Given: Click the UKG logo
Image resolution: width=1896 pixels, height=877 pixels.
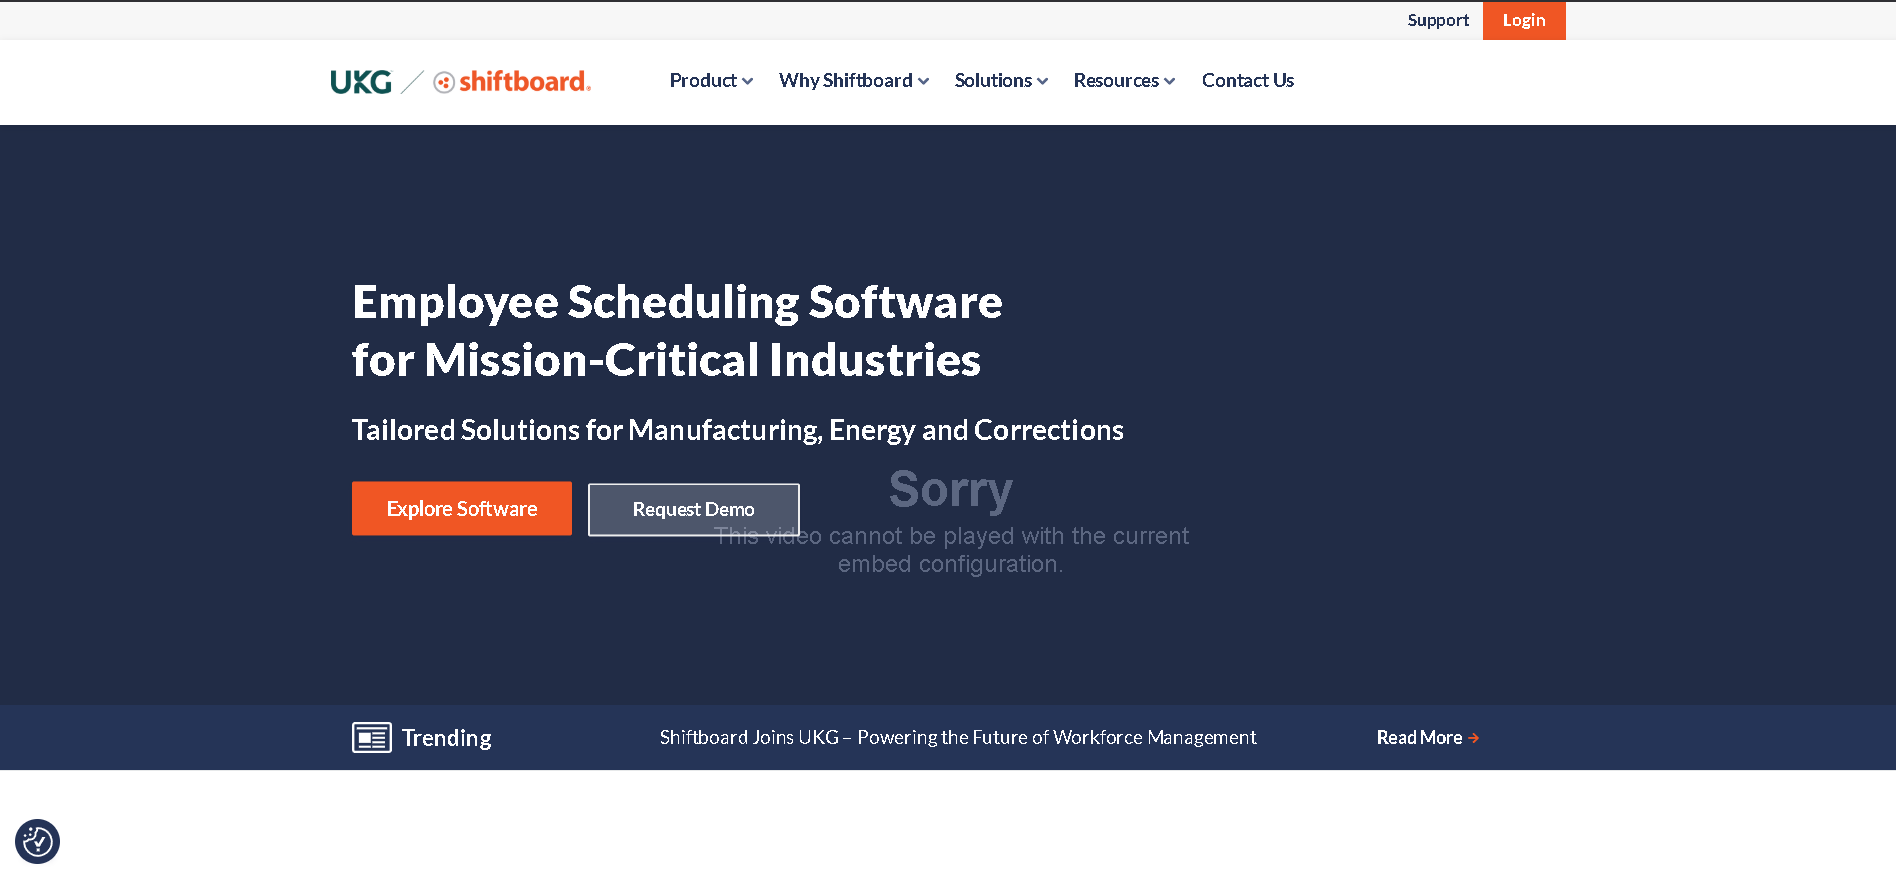Looking at the screenshot, I should tap(361, 82).
